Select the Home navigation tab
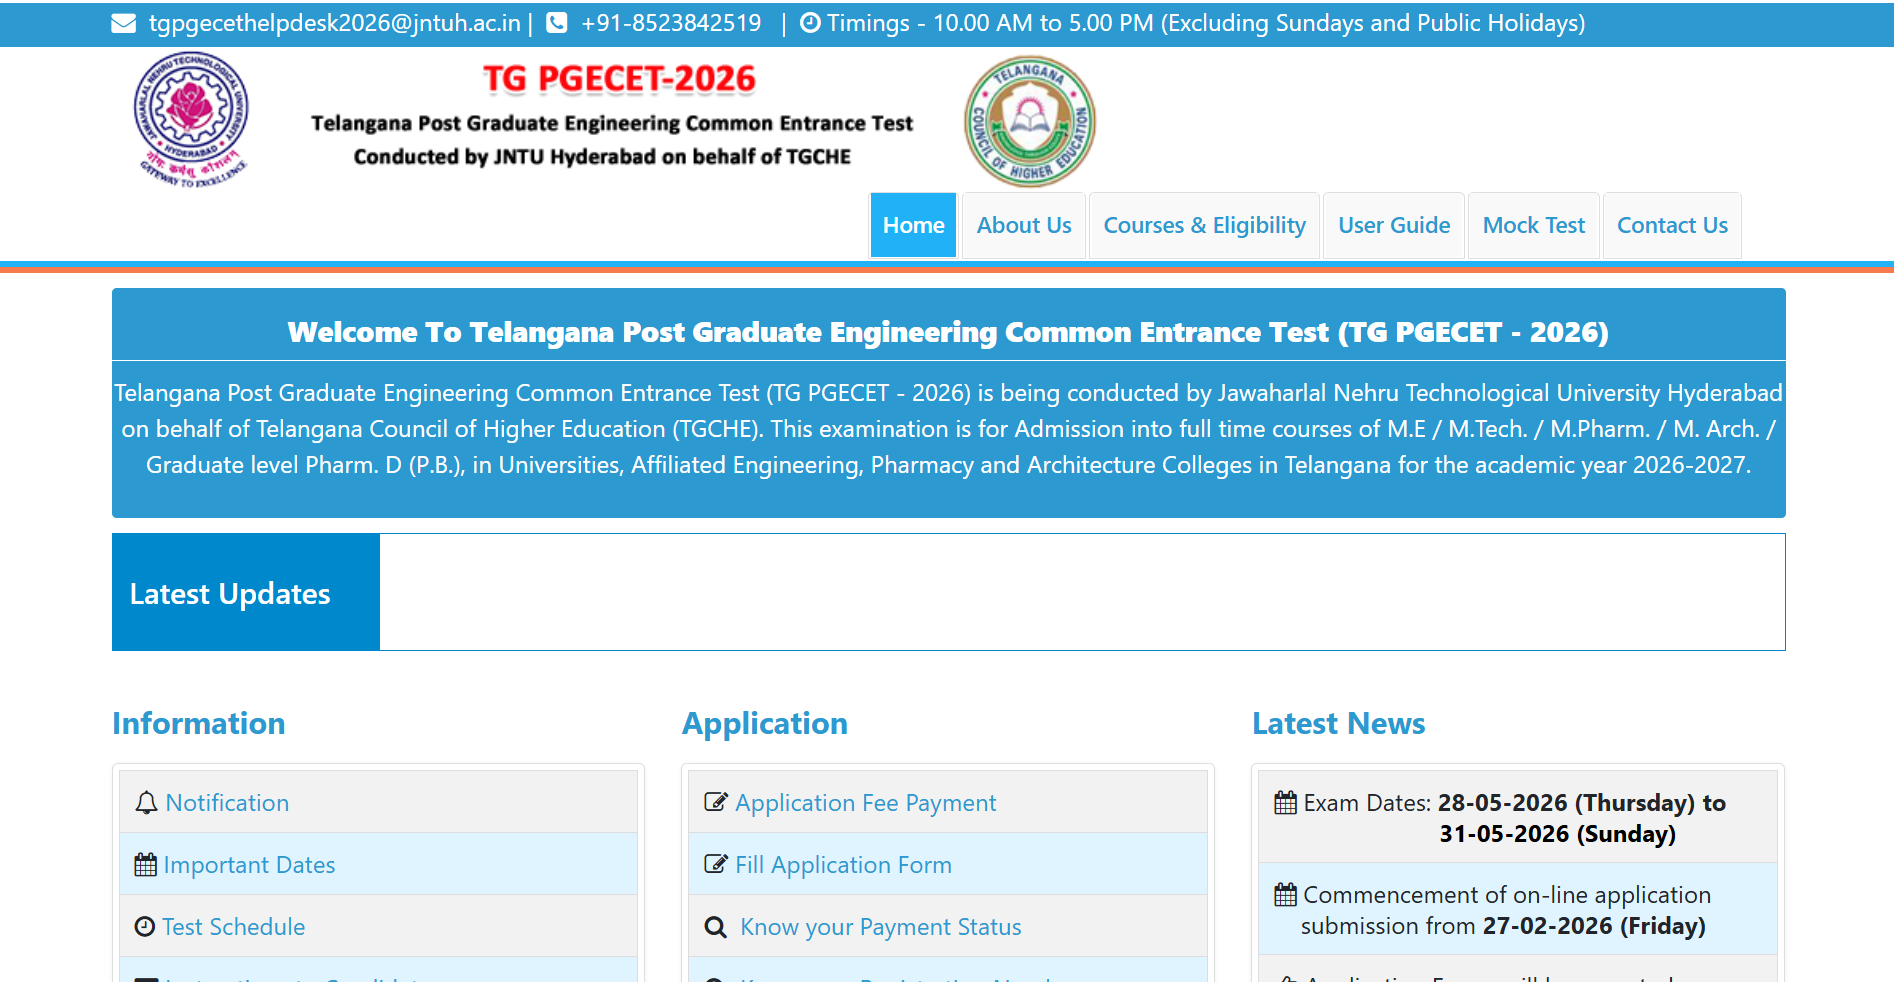Image resolution: width=1894 pixels, height=982 pixels. click(x=912, y=225)
